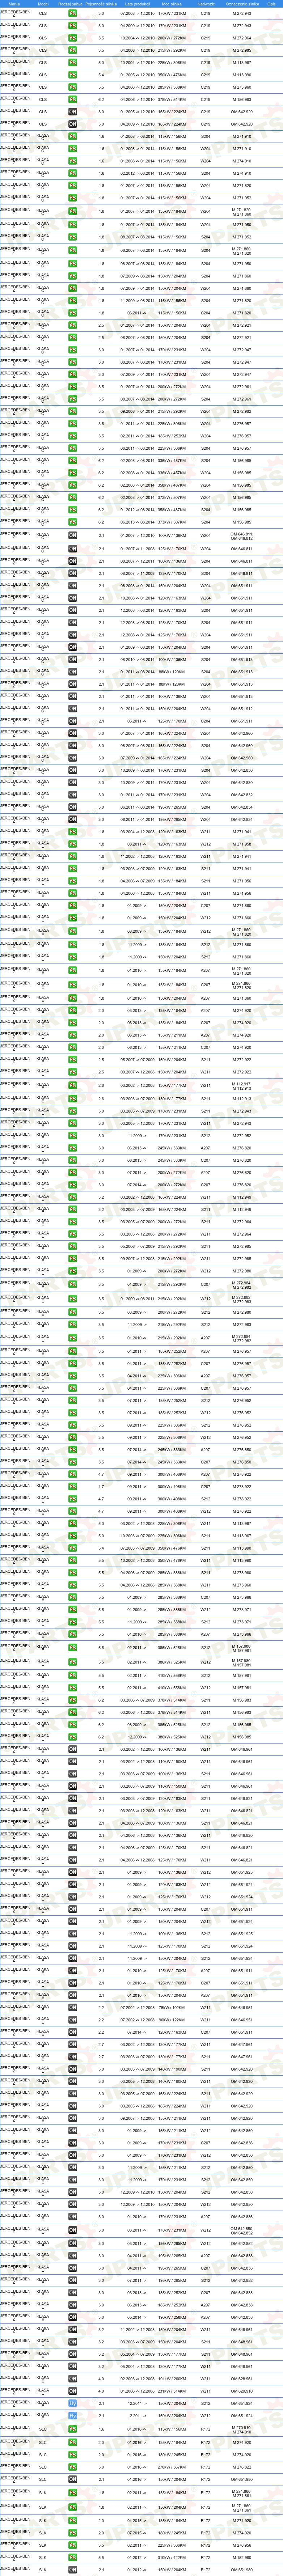Click the Model column header
This screenshot has height=2576, width=283.
click(43, 4)
